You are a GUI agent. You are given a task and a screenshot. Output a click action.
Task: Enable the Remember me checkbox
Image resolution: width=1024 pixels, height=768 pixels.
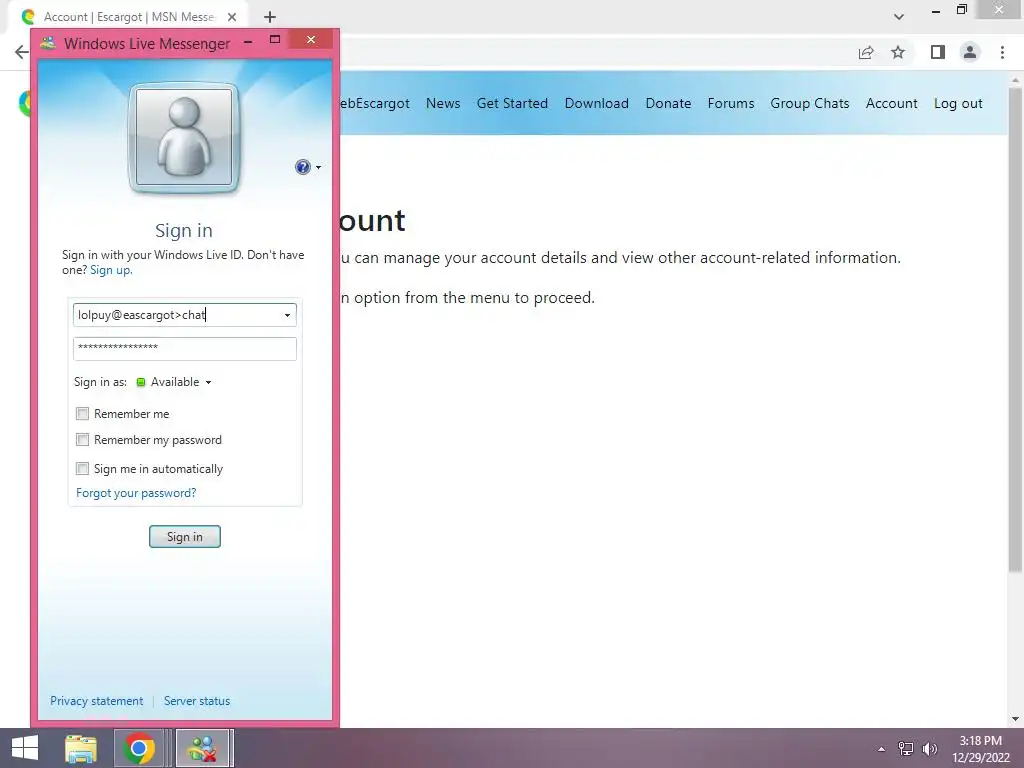82,413
